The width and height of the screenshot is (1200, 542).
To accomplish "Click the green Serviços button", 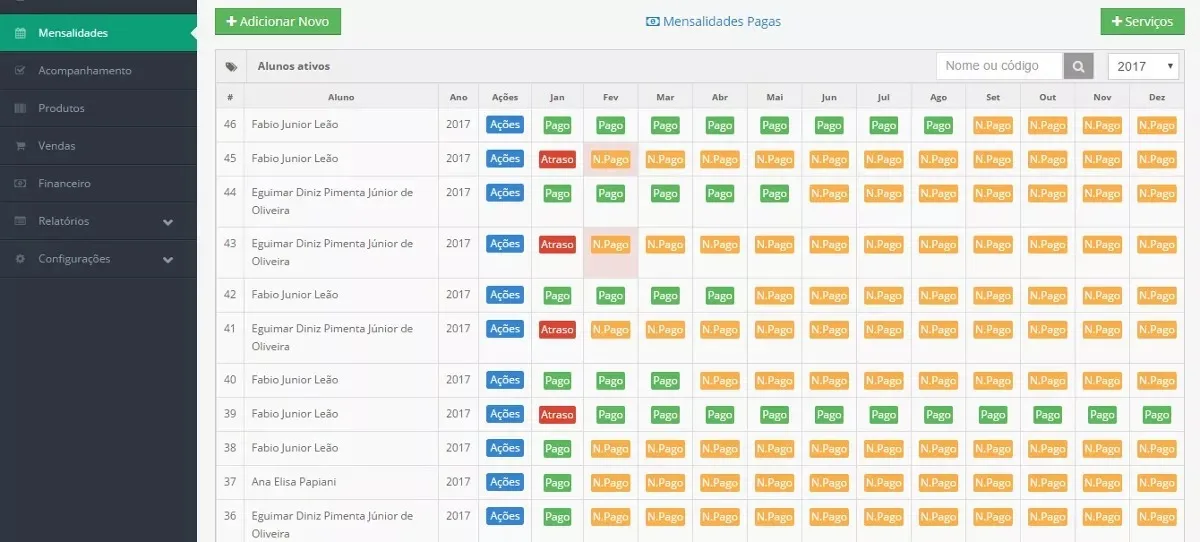I will coord(1142,22).
